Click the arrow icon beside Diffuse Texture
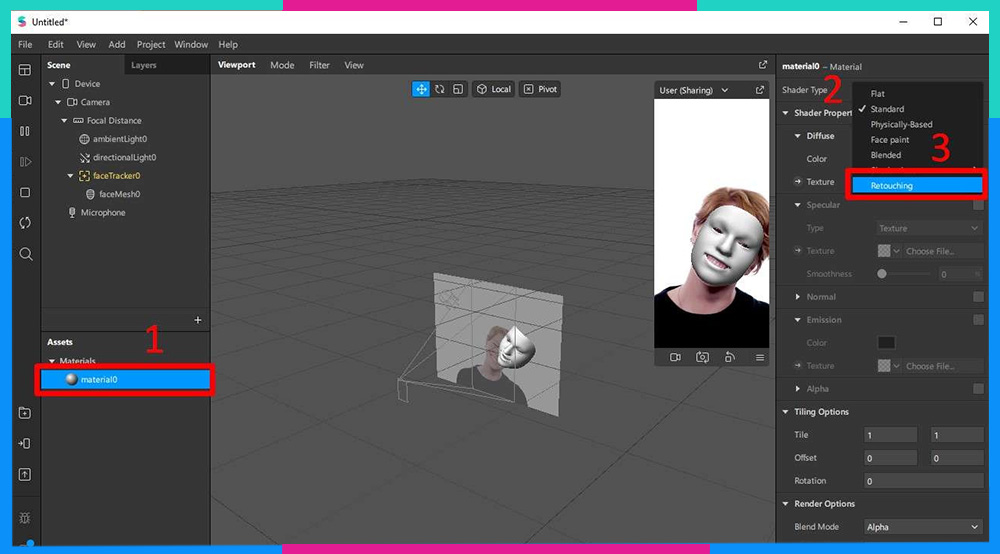The height and width of the screenshot is (554, 1000). (x=798, y=182)
